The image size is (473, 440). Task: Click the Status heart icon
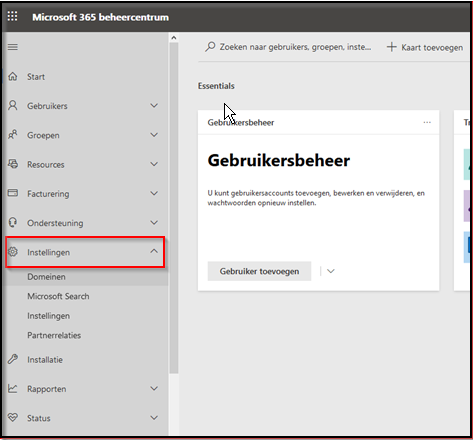pos(13,417)
